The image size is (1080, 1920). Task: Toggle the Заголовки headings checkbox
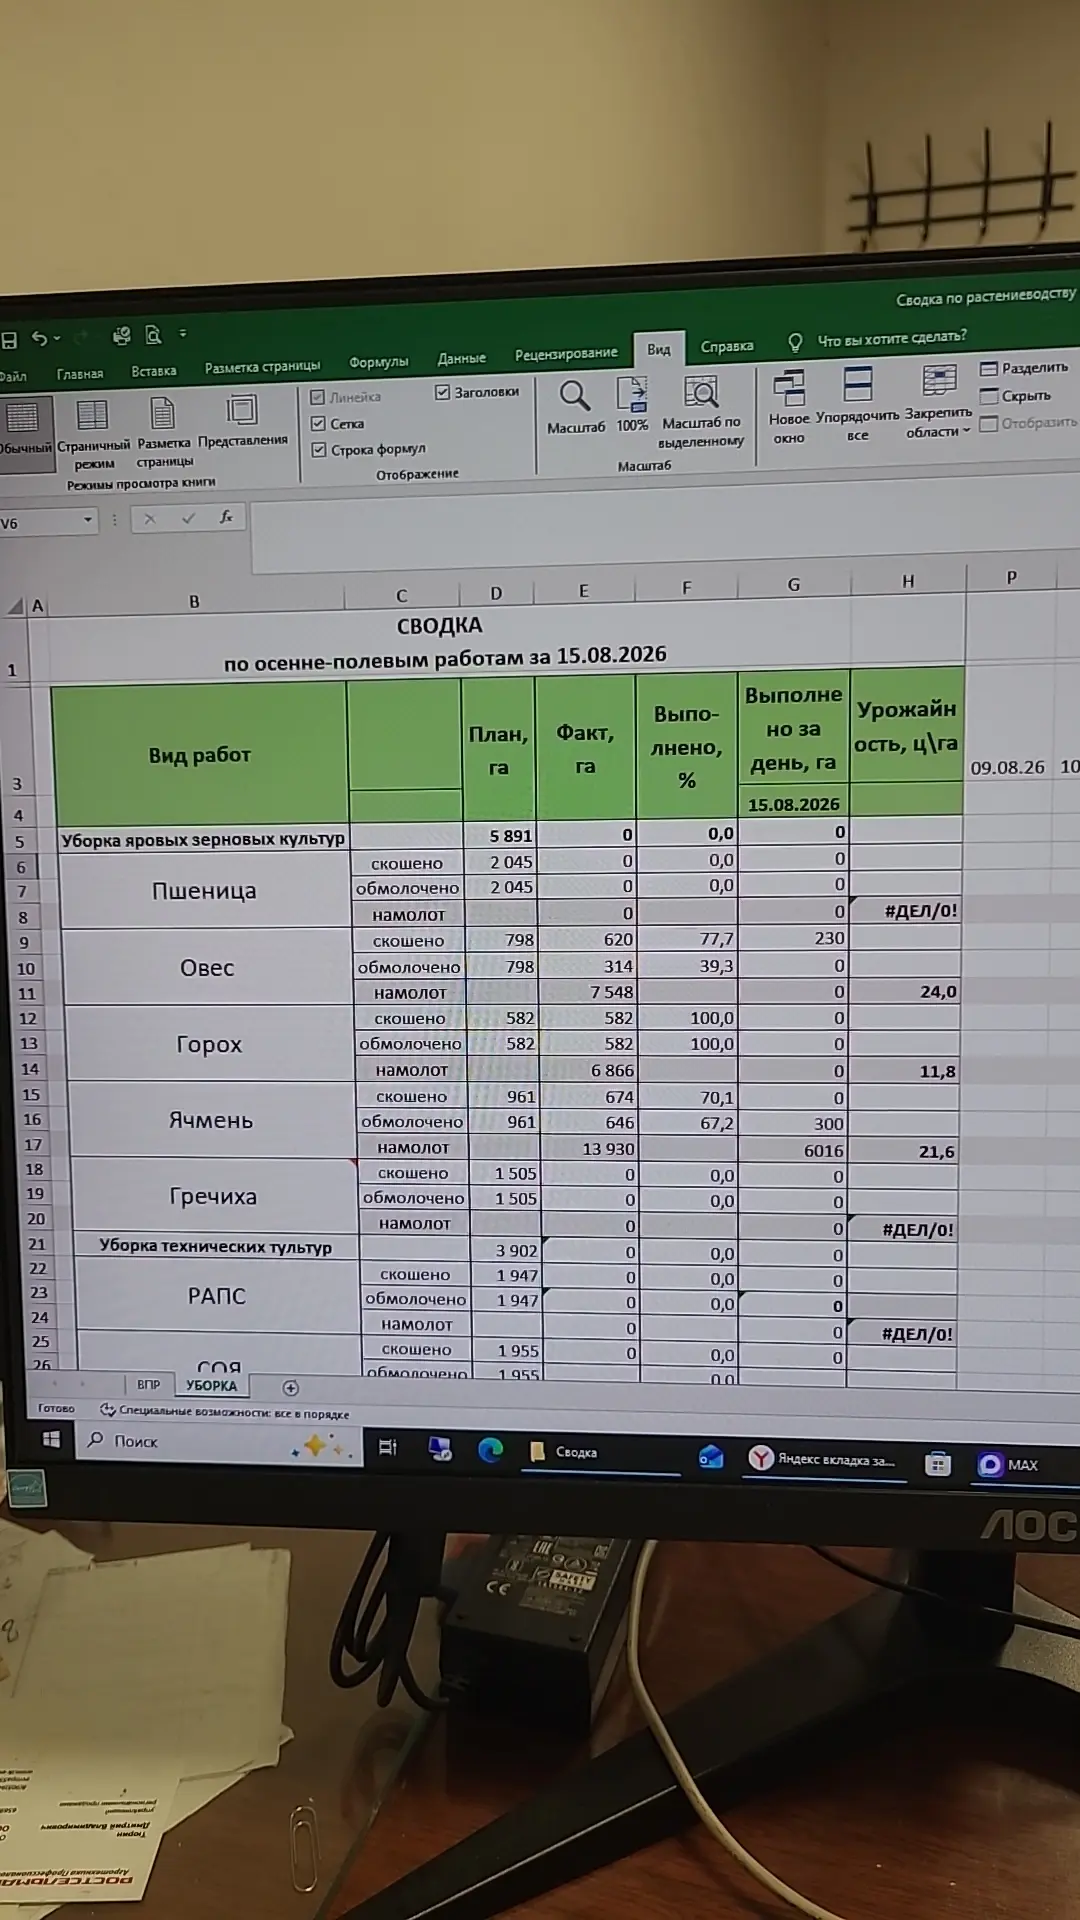coord(477,392)
